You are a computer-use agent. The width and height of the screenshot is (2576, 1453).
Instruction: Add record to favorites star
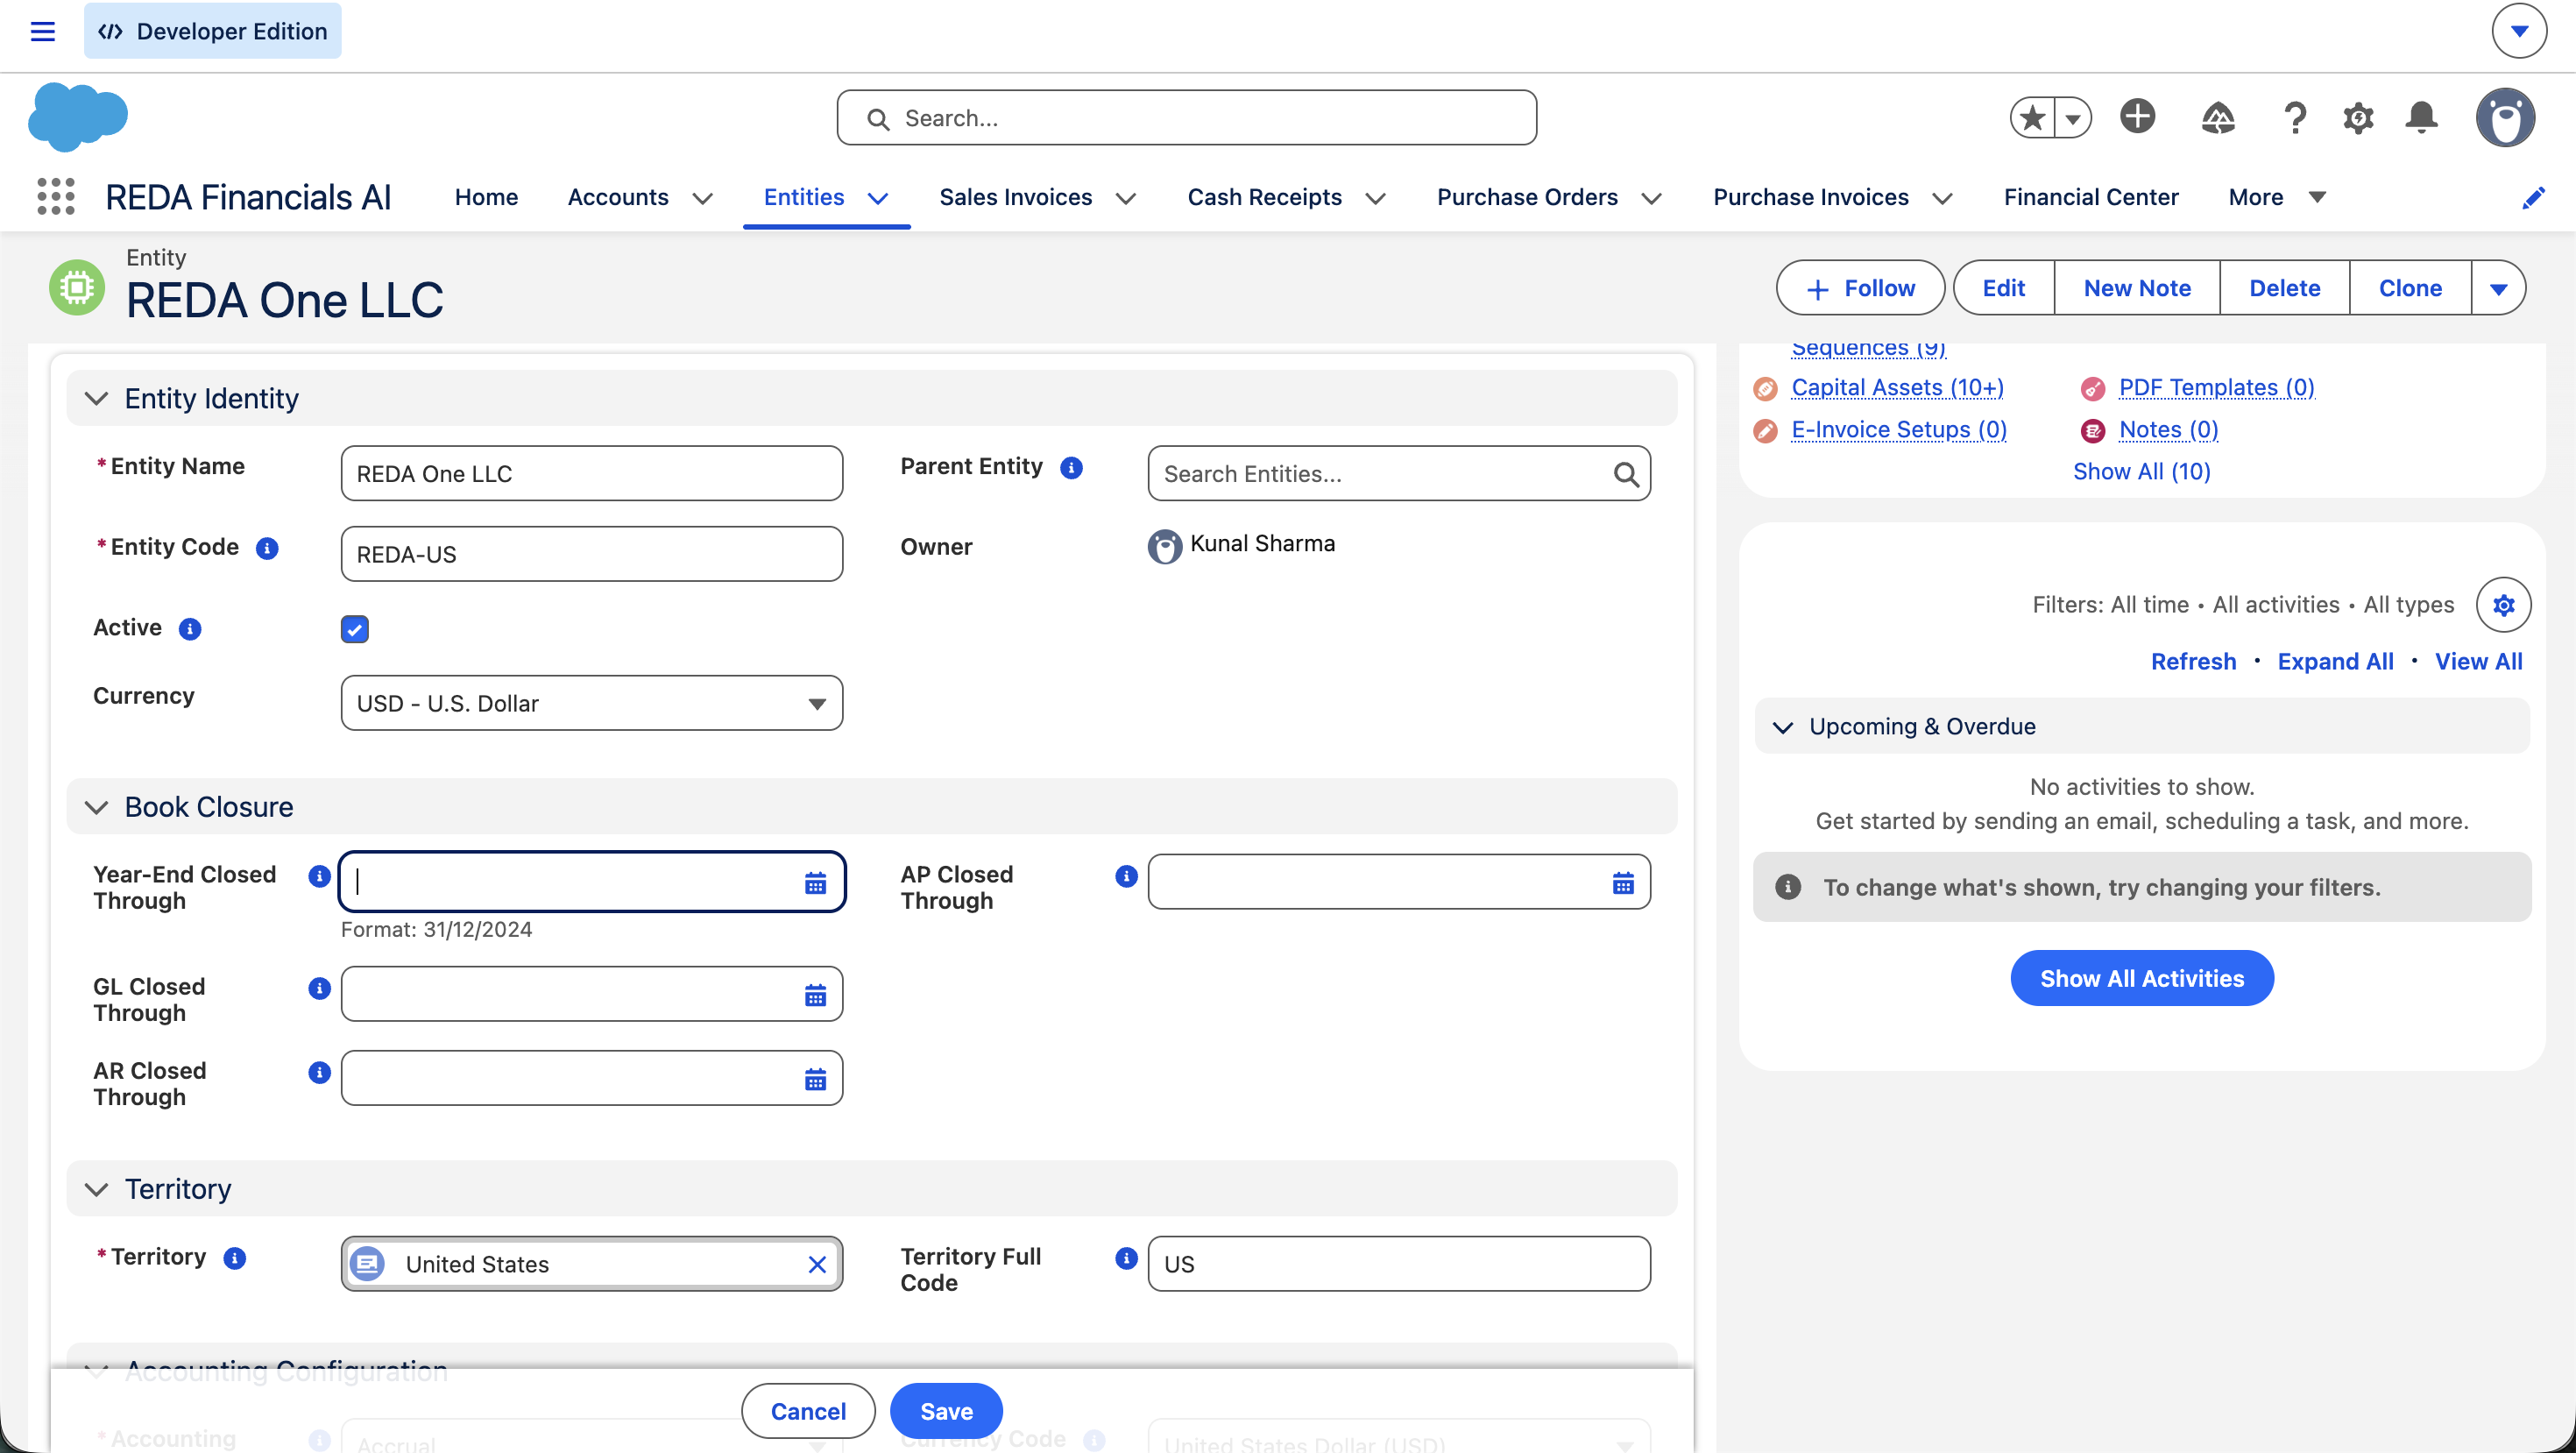pyautogui.click(x=2033, y=118)
